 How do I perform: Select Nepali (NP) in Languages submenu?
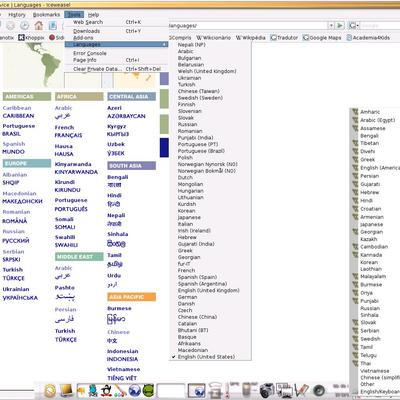pyautogui.click(x=210, y=45)
